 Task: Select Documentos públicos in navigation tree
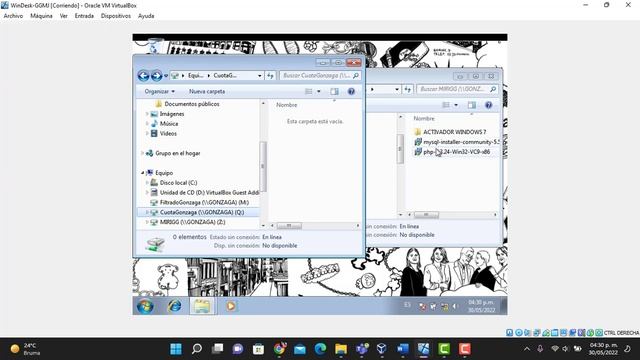[x=192, y=104]
